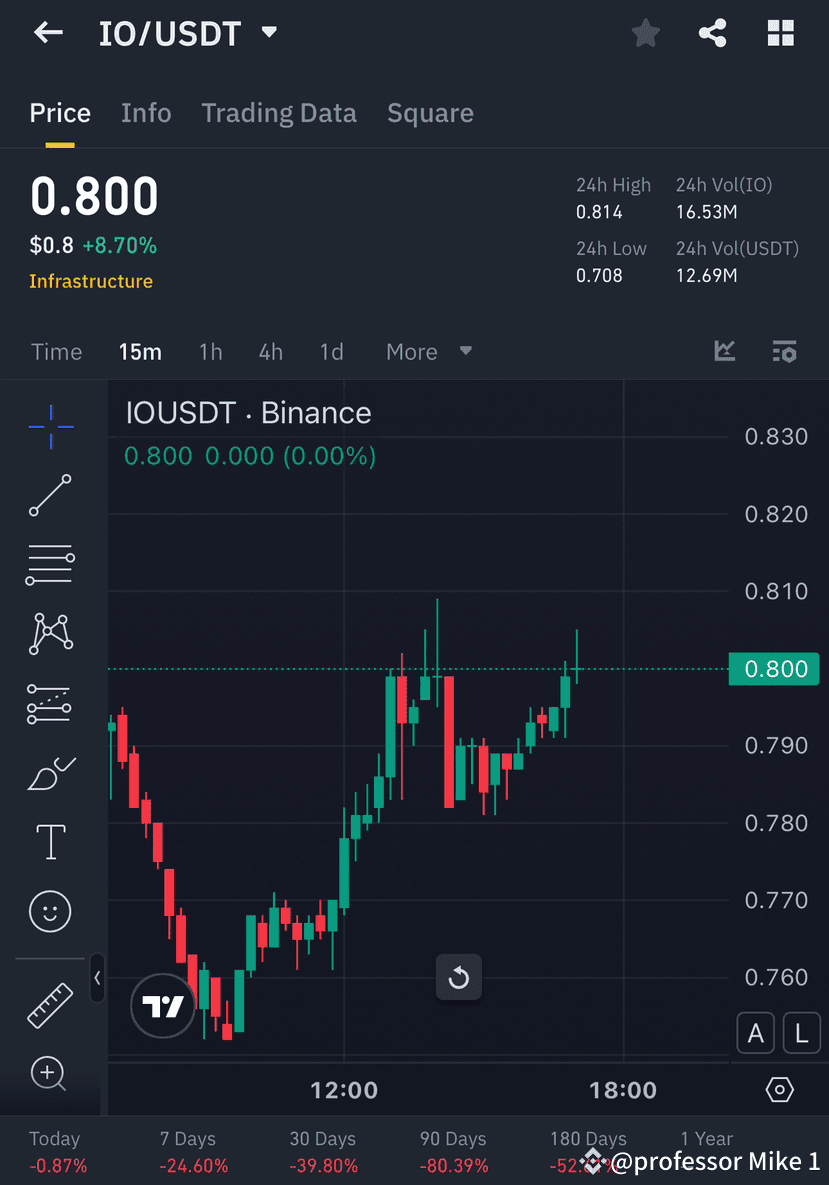Tap the chart reload button
Image resolution: width=829 pixels, height=1185 pixels.
pyautogui.click(x=459, y=977)
